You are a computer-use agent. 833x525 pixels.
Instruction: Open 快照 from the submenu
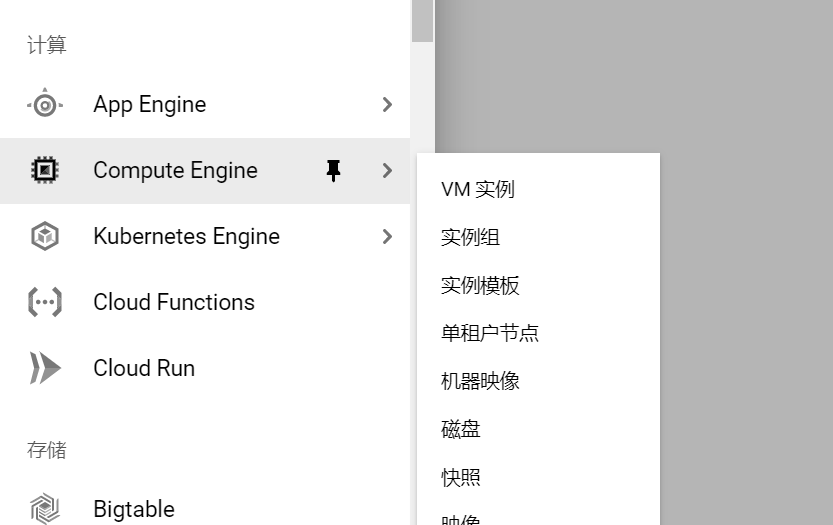[x=461, y=477]
